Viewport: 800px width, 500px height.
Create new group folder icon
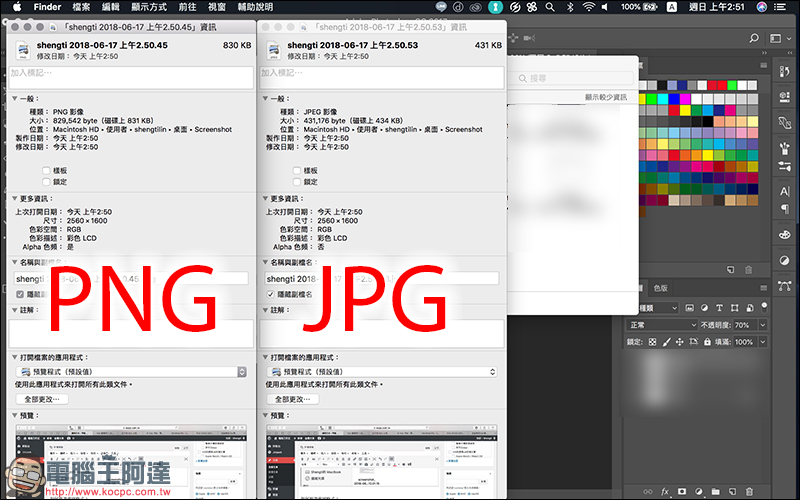pos(715,491)
